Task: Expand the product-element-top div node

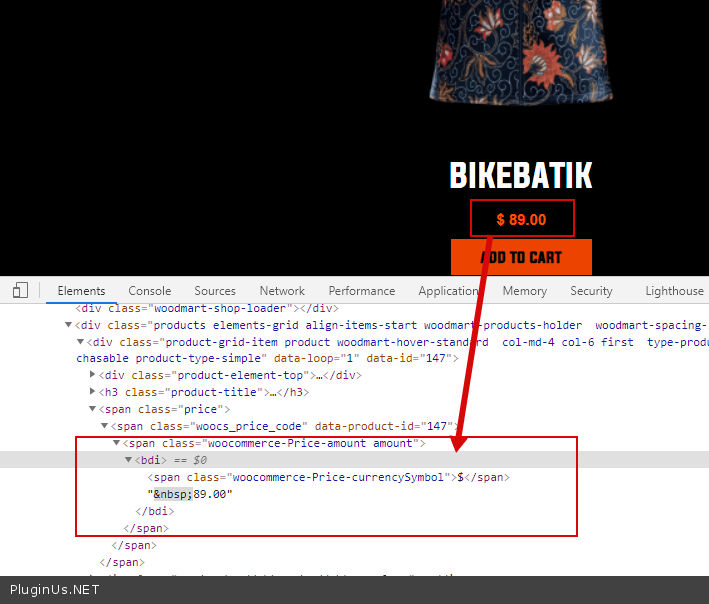Action: (94, 375)
